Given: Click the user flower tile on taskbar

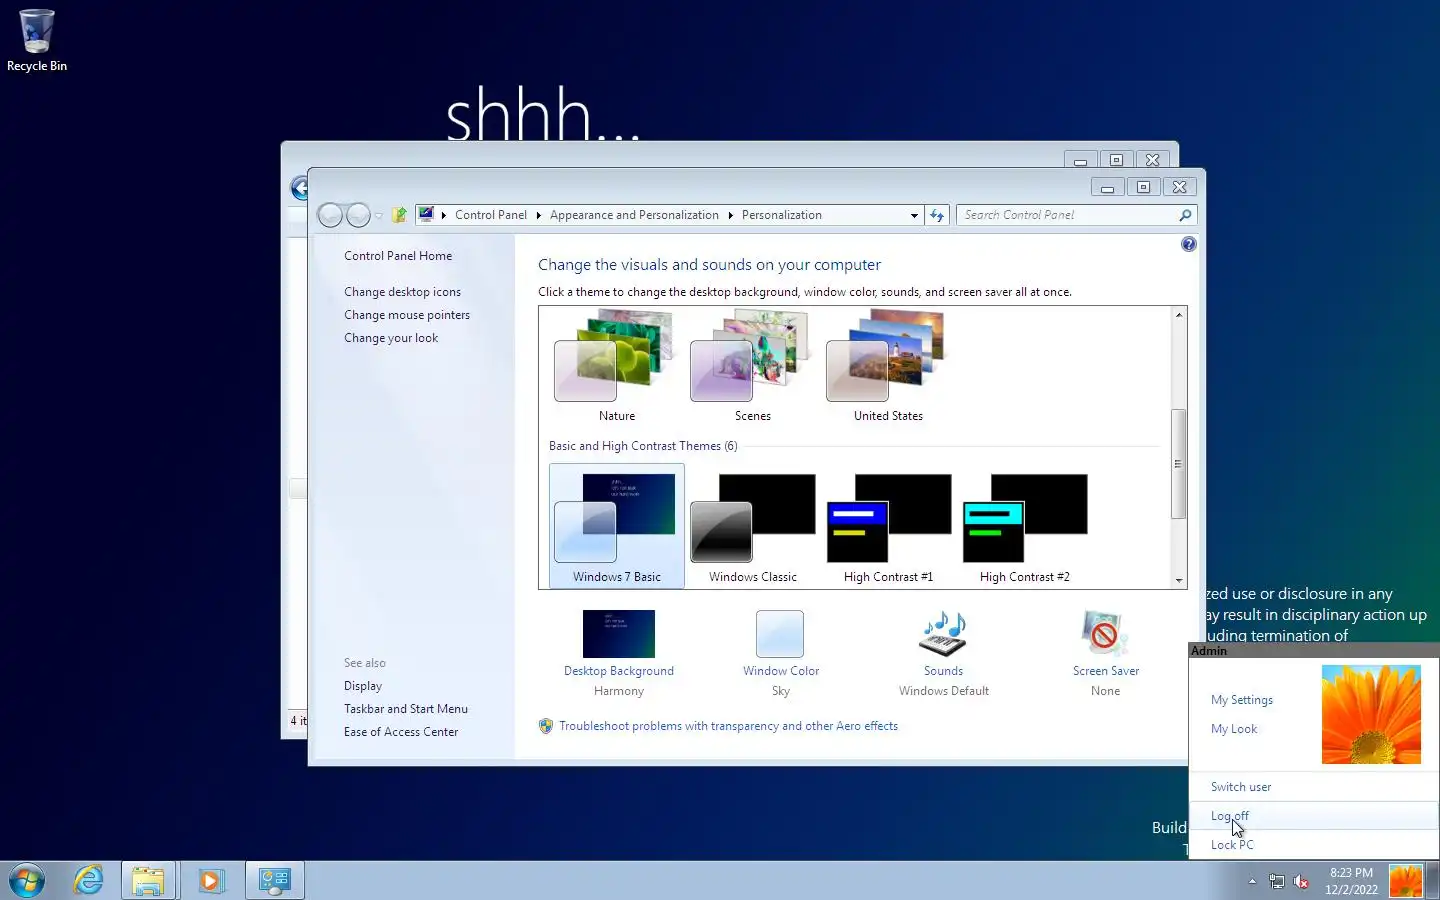Looking at the screenshot, I should pyautogui.click(x=1405, y=881).
